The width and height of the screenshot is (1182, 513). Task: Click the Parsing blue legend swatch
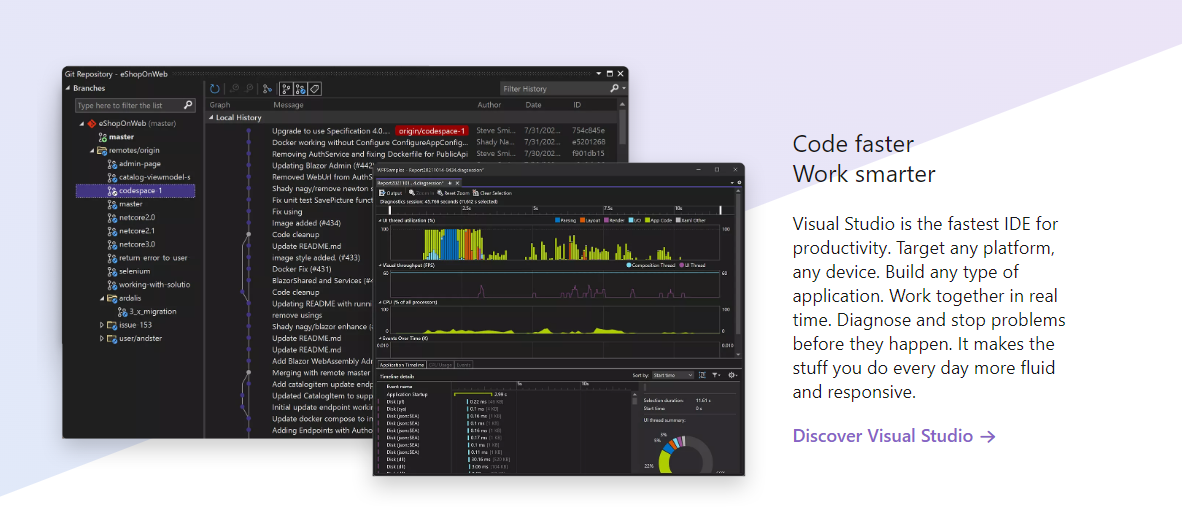(558, 220)
